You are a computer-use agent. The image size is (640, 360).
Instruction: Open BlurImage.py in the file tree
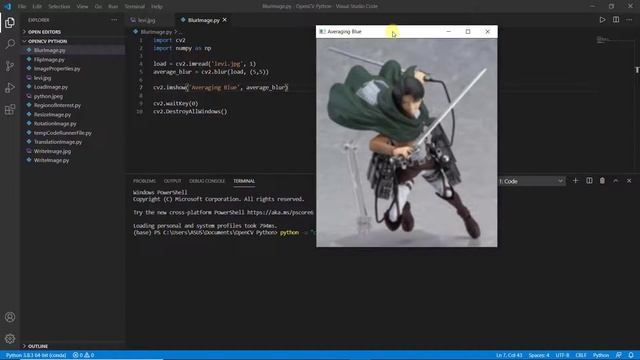click(x=49, y=50)
